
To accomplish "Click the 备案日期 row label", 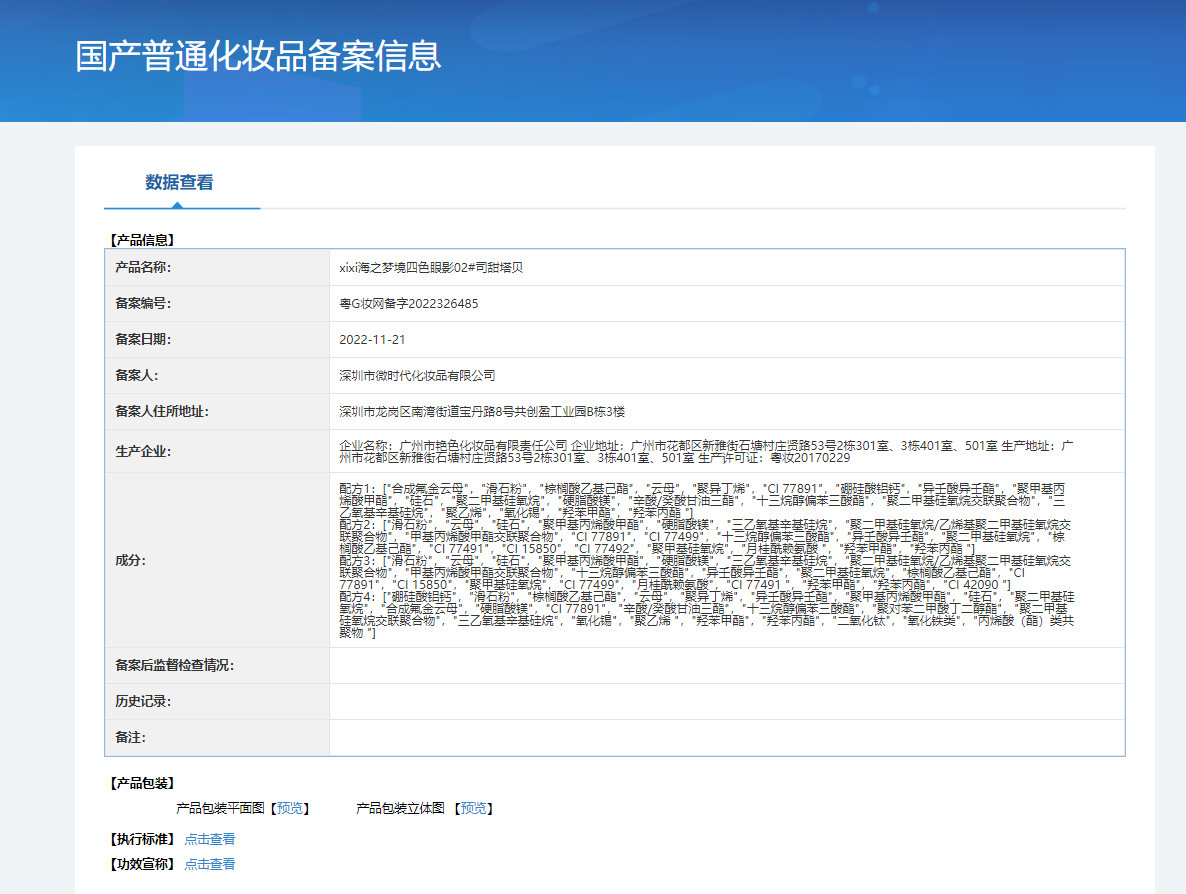I will tap(143, 340).
